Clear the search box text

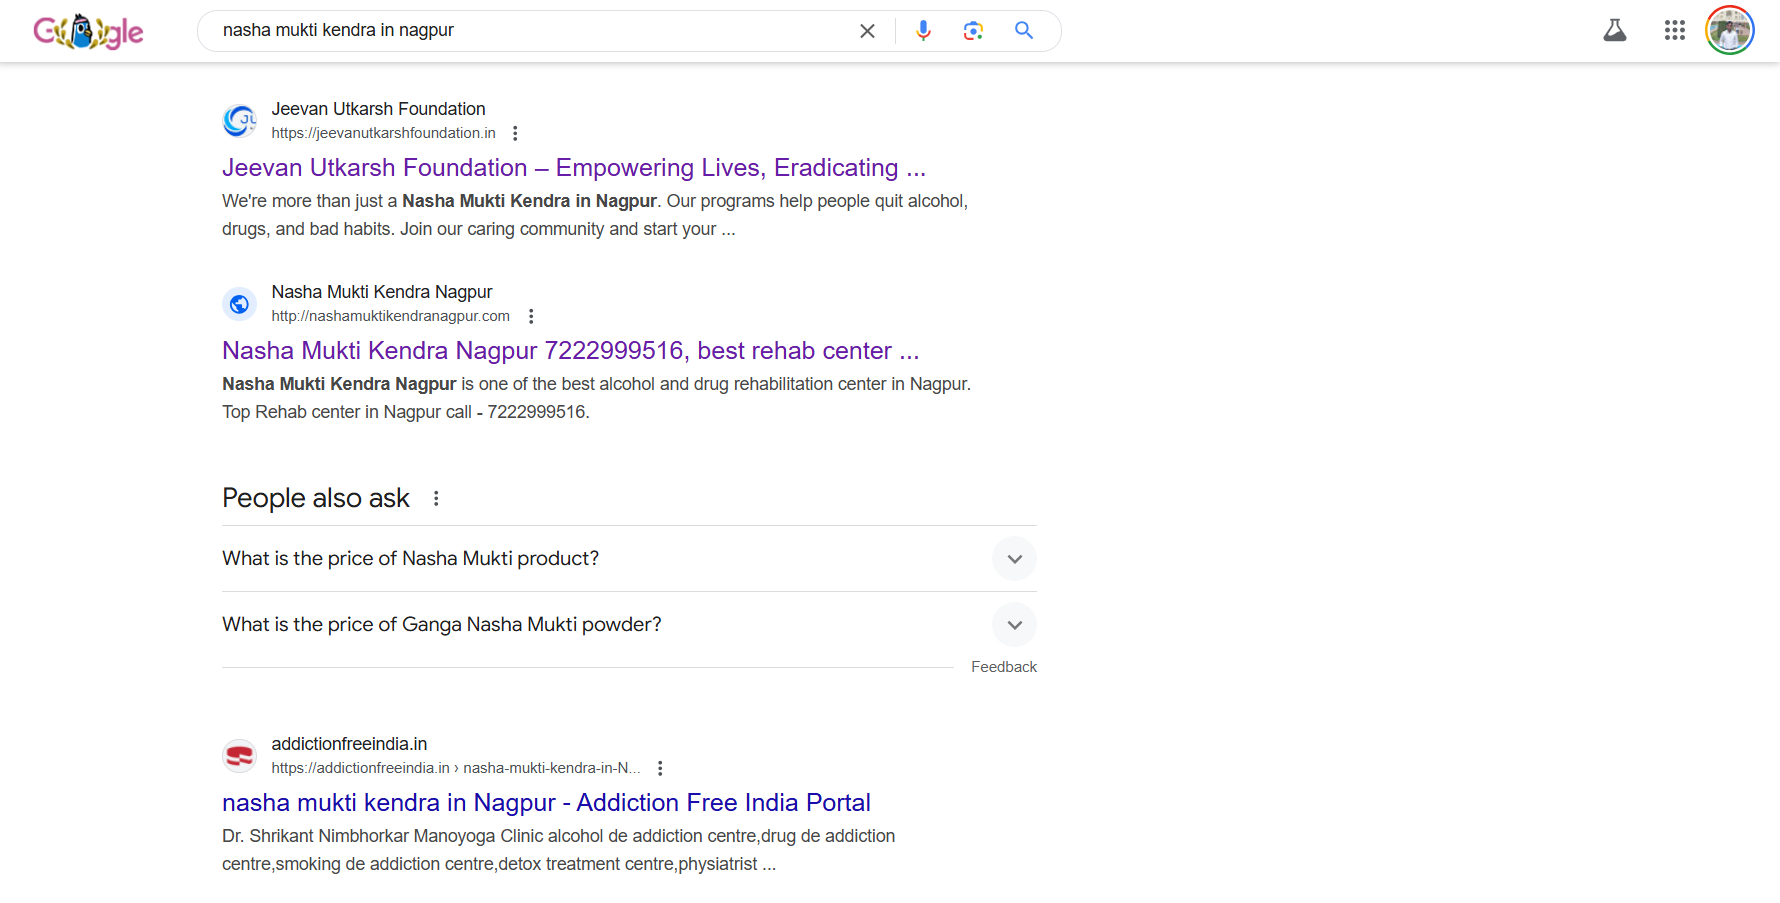[867, 31]
